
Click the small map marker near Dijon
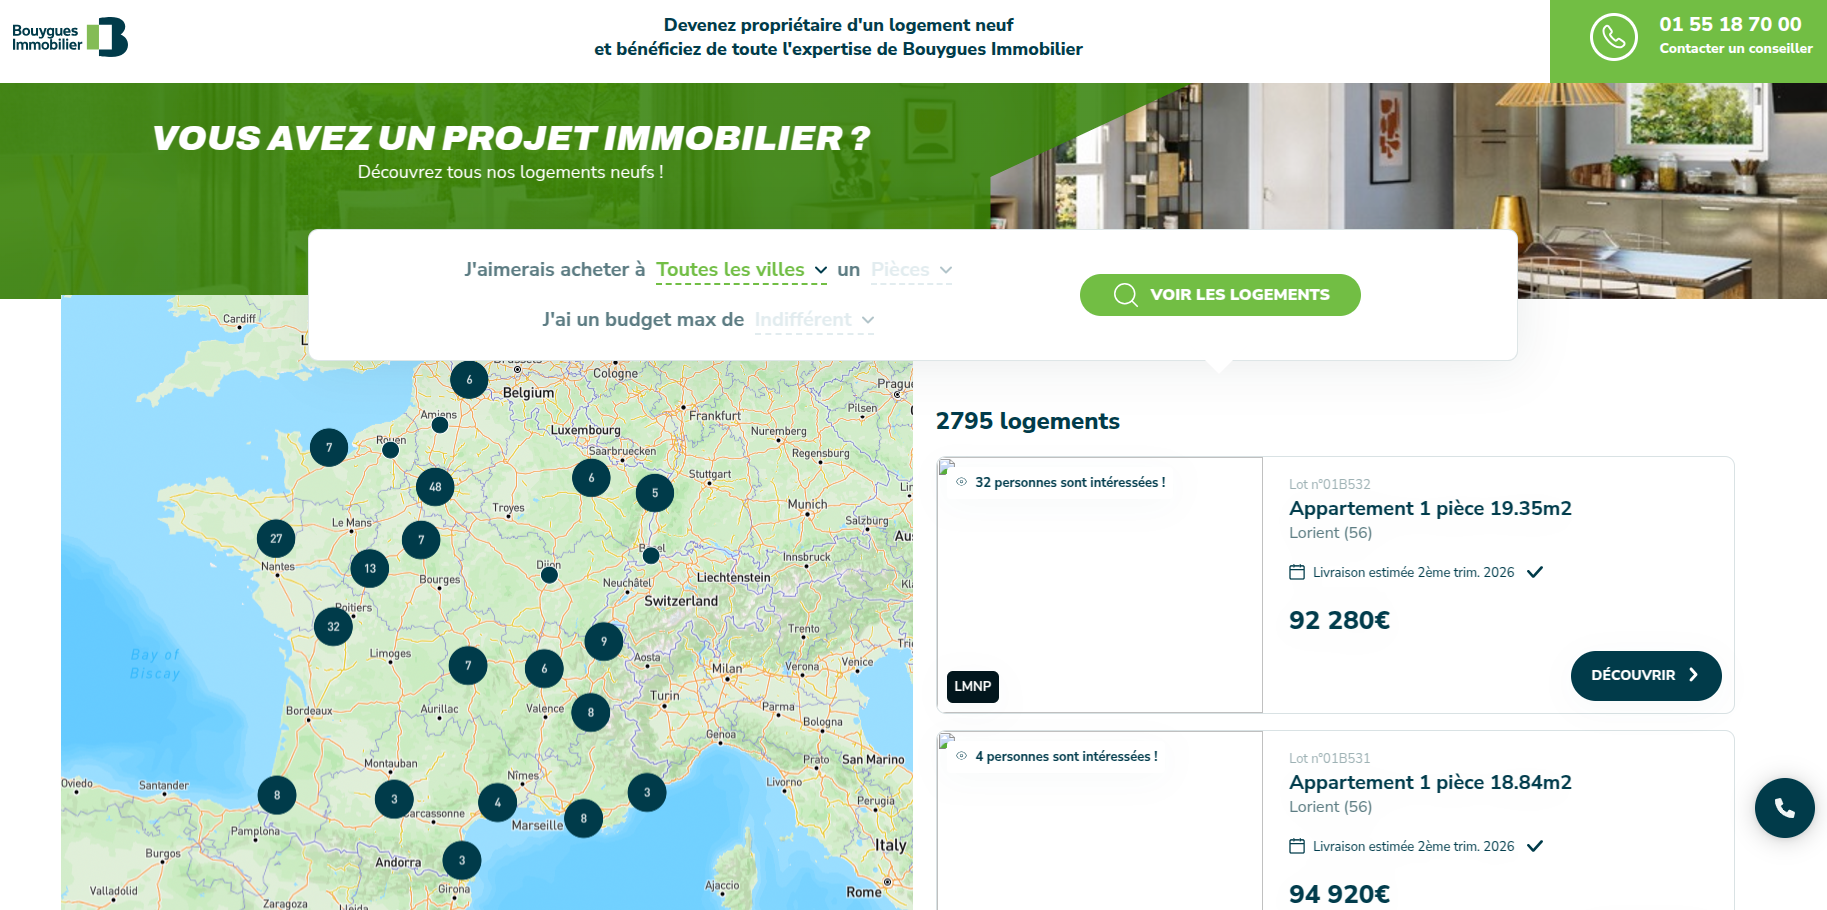click(549, 575)
